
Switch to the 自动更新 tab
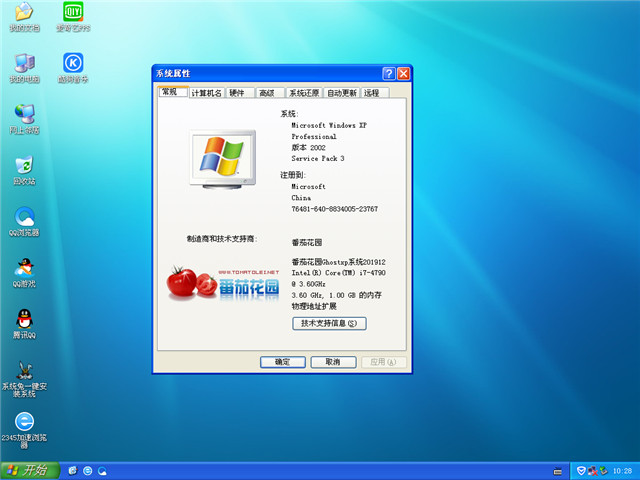coord(342,93)
